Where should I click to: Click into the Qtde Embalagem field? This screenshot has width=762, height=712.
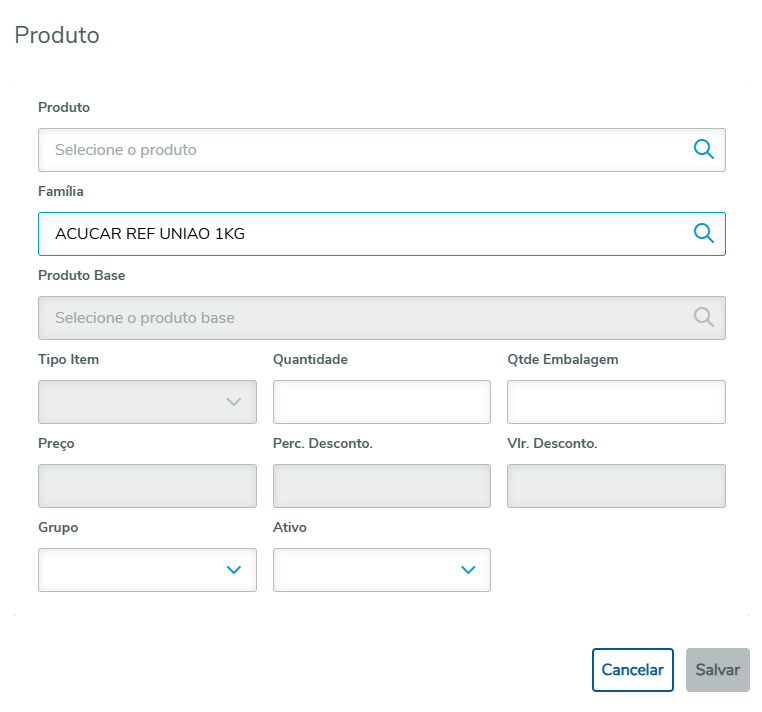[616, 402]
